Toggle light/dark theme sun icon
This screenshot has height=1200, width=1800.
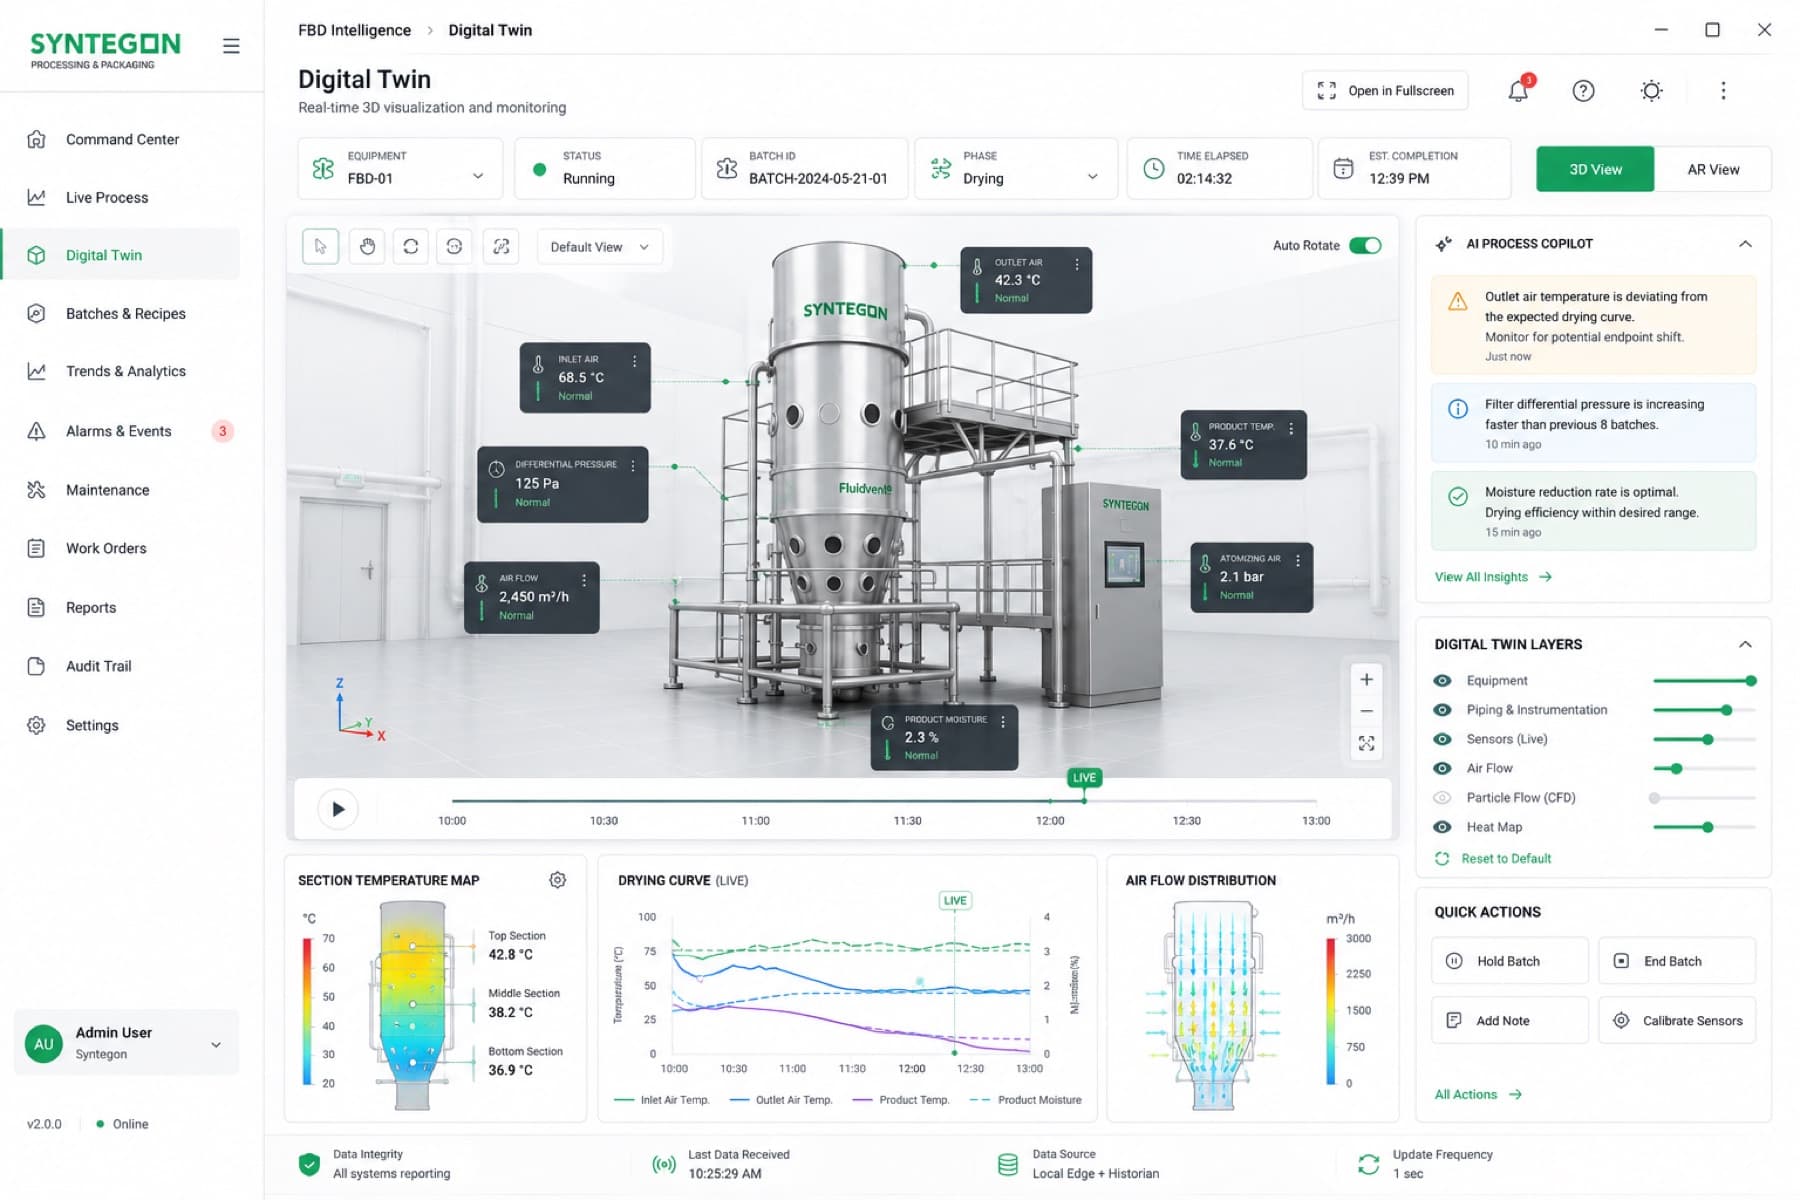pos(1651,91)
